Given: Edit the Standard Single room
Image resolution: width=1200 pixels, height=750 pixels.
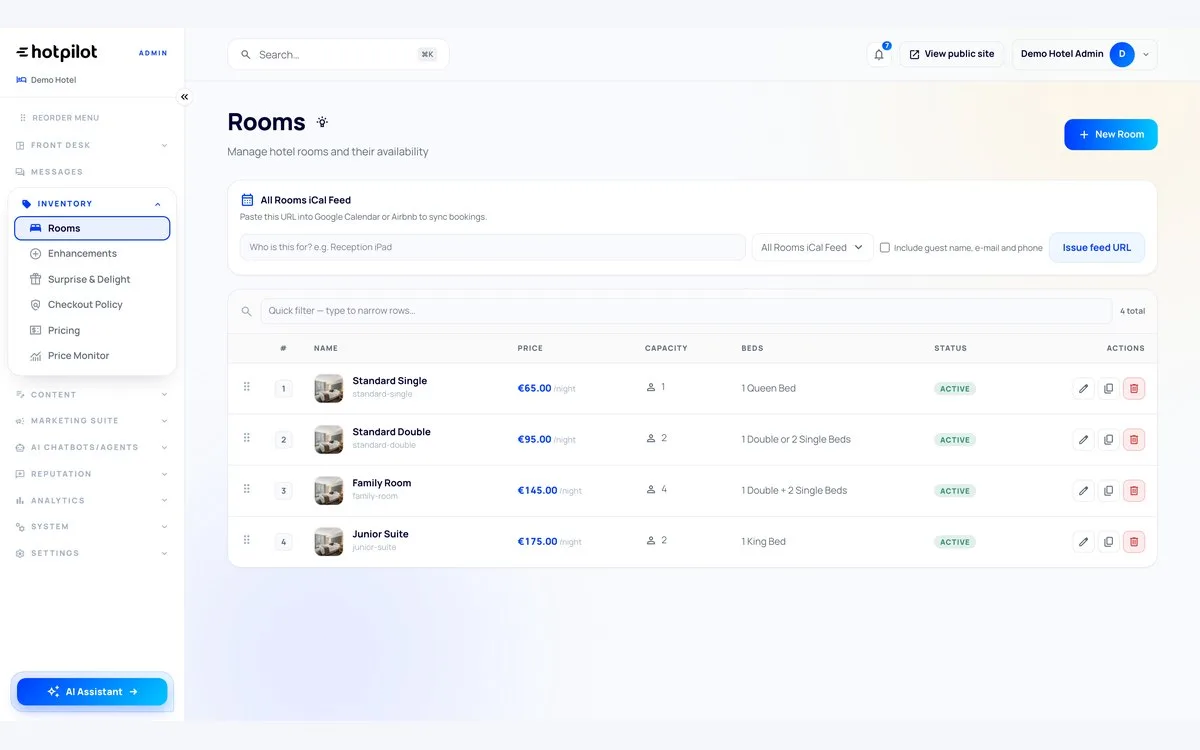Looking at the screenshot, I should click(x=1083, y=388).
